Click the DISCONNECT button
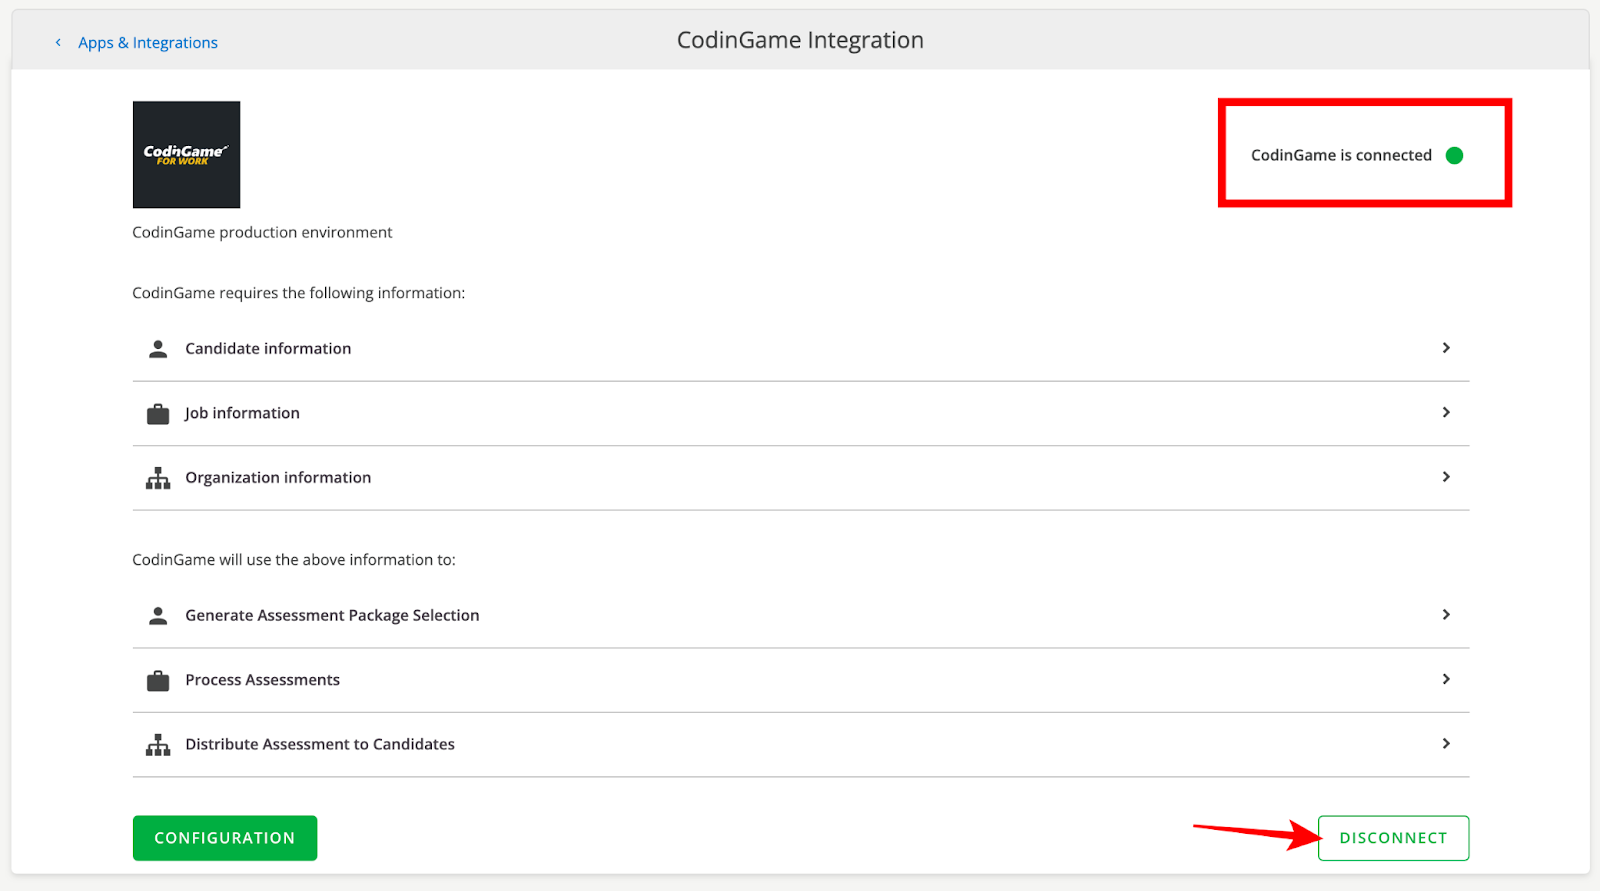 [1393, 838]
